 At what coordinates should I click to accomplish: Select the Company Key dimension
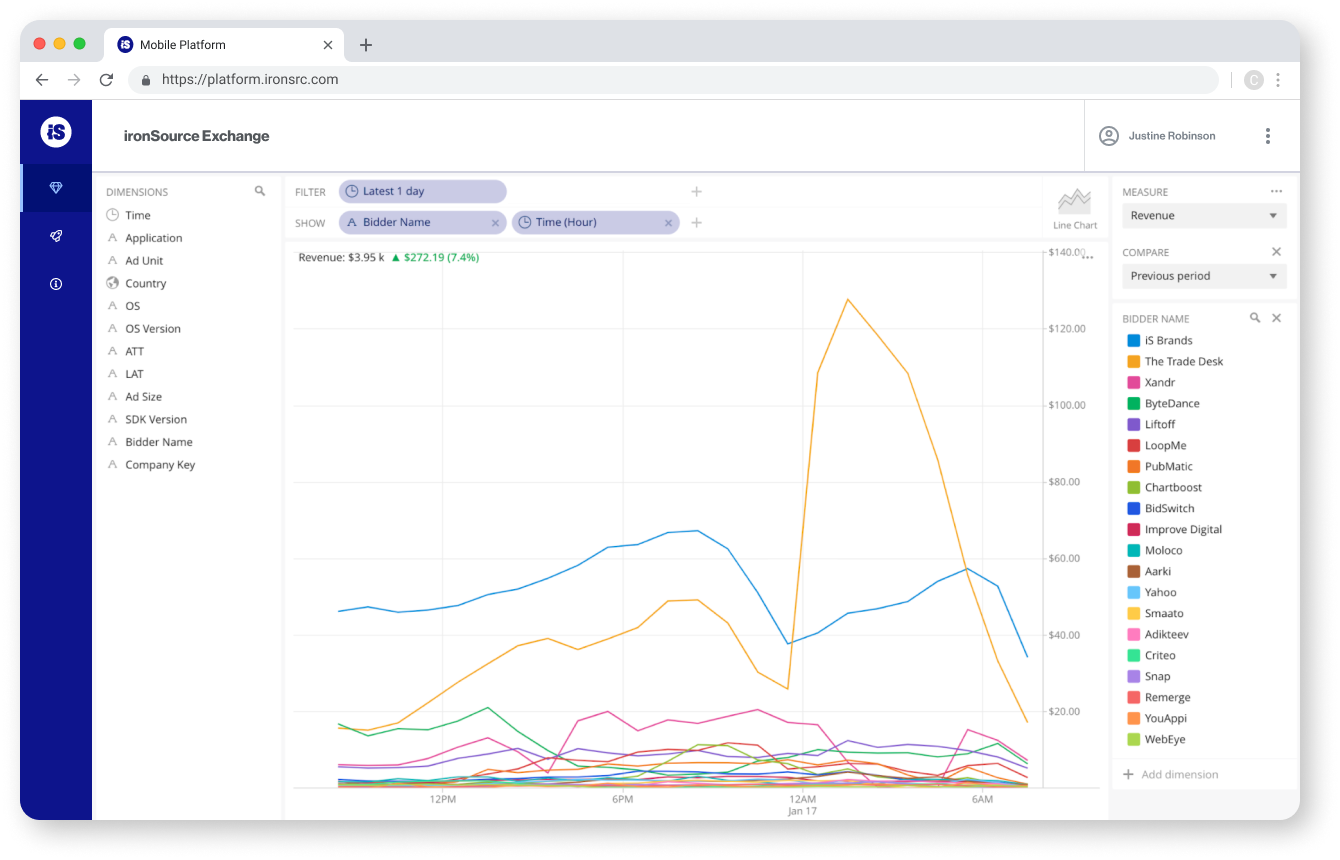[x=160, y=465]
